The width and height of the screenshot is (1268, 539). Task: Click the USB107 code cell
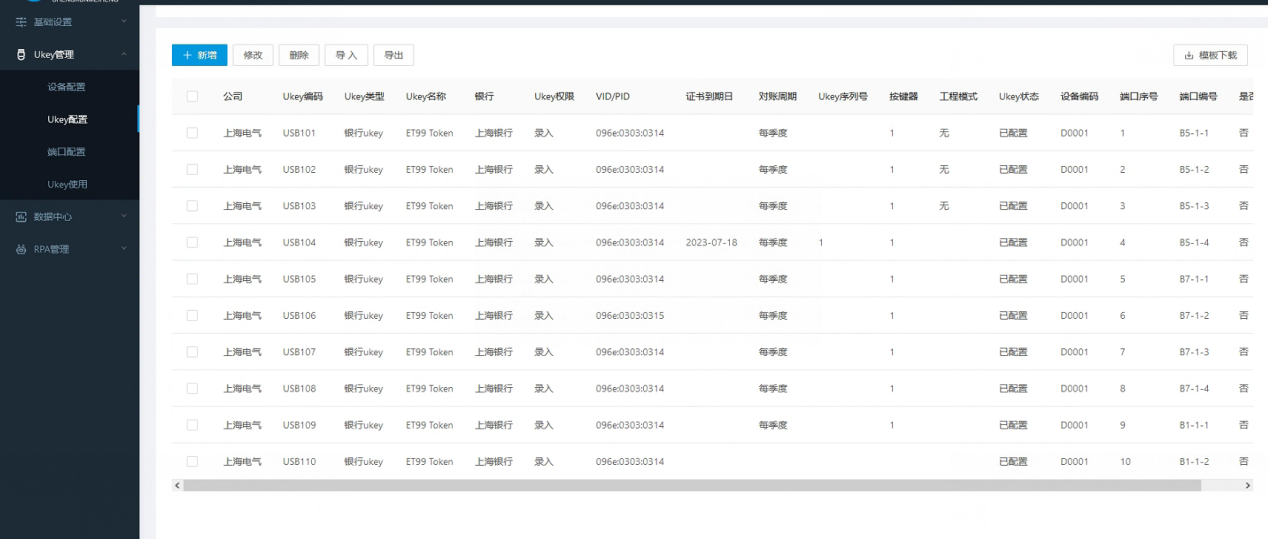click(299, 352)
